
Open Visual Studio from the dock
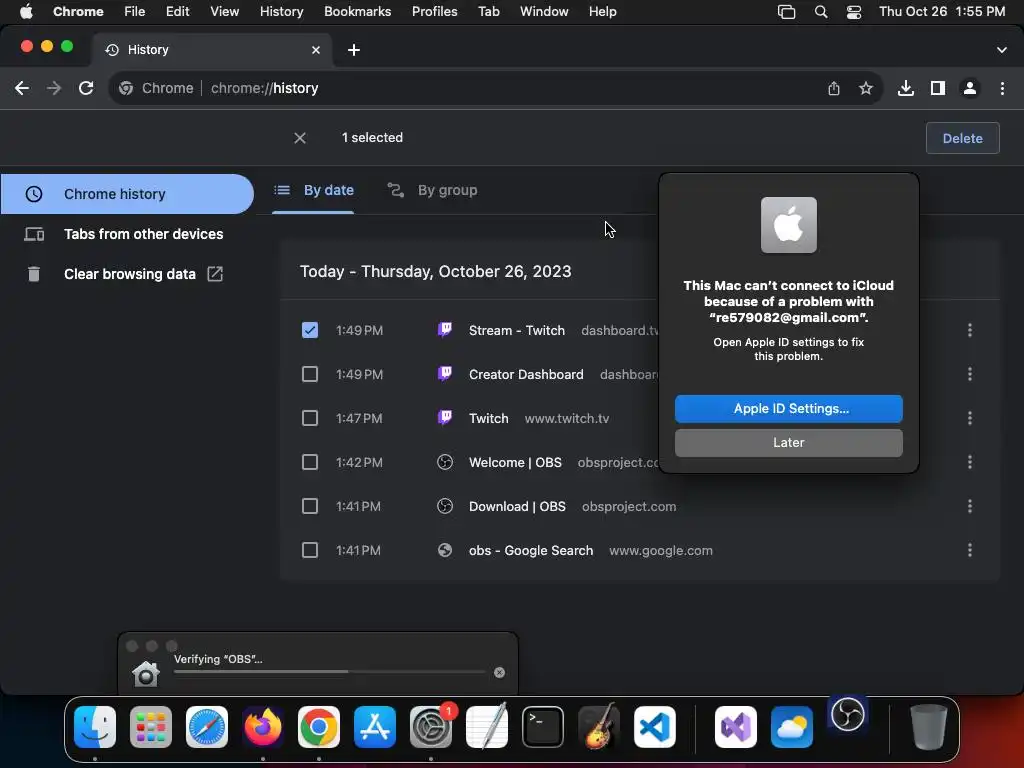click(x=736, y=726)
